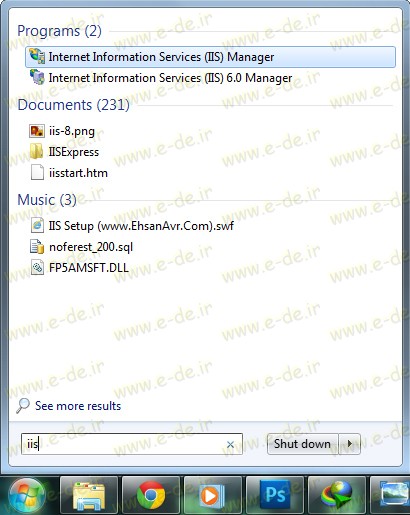Open noferest_200.sql file

coord(91,247)
